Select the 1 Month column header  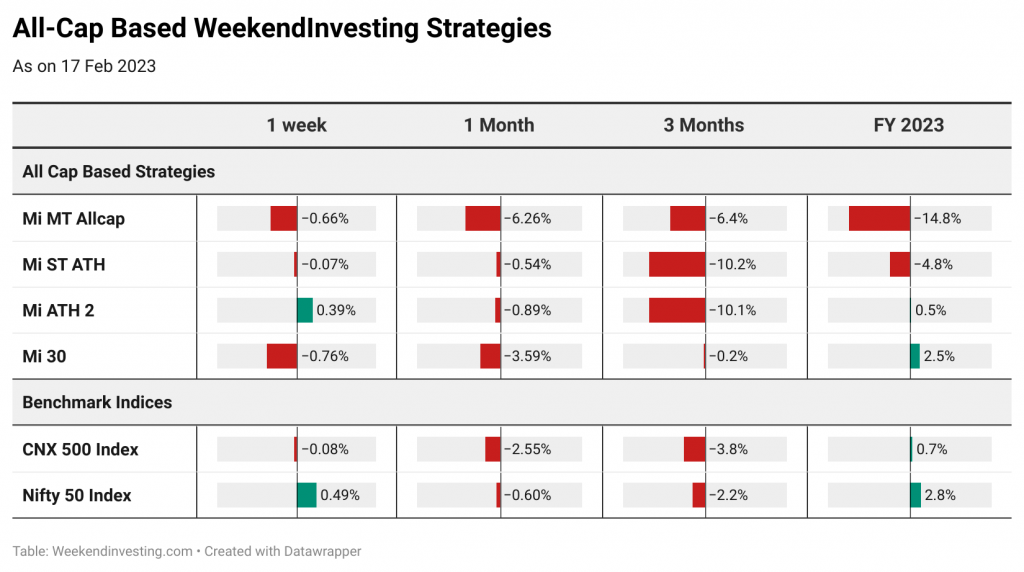pos(499,125)
